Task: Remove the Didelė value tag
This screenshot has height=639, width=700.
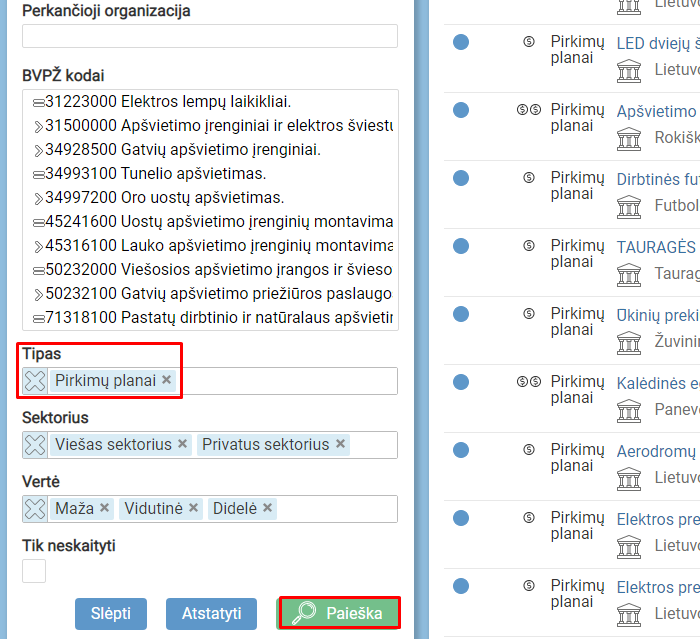Action: coord(268,508)
